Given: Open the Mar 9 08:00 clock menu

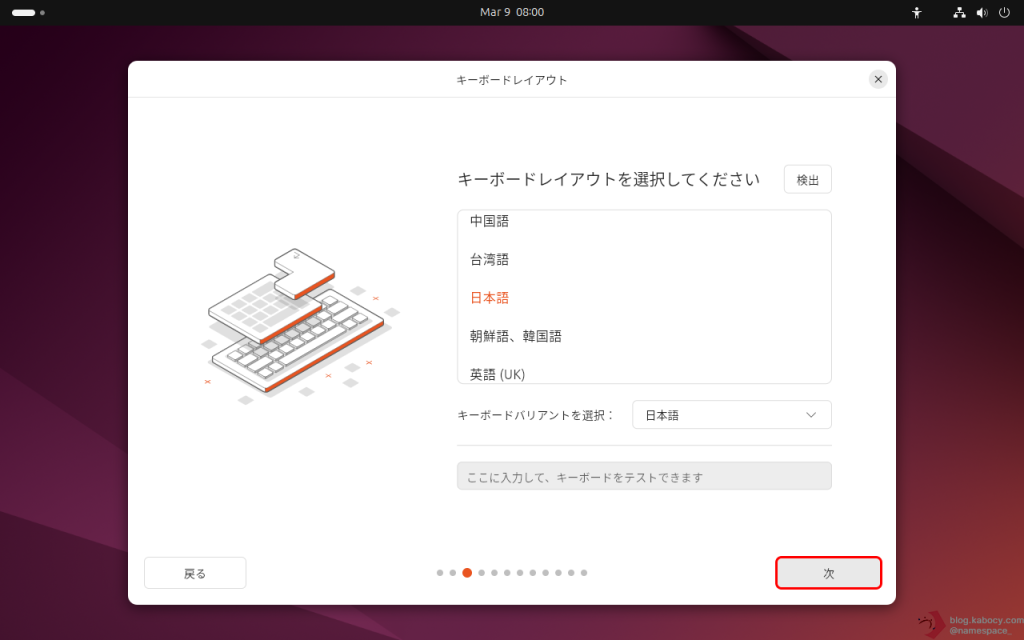Looking at the screenshot, I should point(512,12).
